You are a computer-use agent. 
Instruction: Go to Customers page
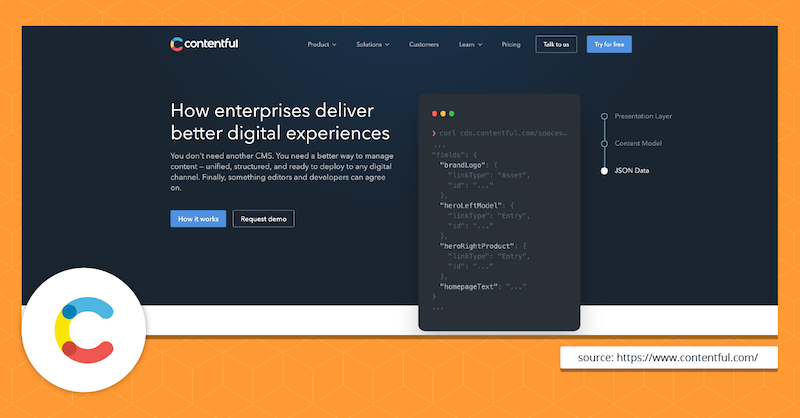coord(423,44)
